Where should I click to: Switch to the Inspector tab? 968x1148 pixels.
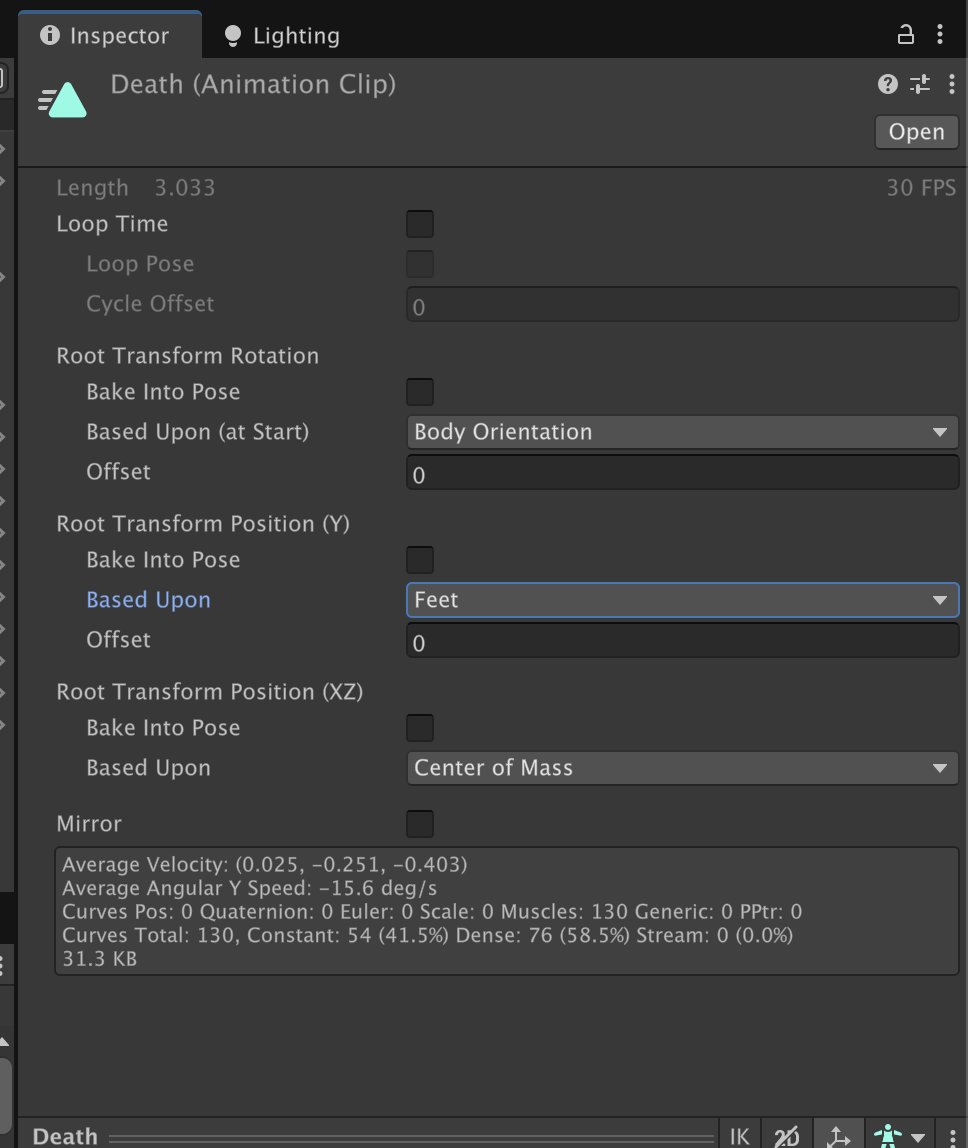pyautogui.click(x=110, y=35)
